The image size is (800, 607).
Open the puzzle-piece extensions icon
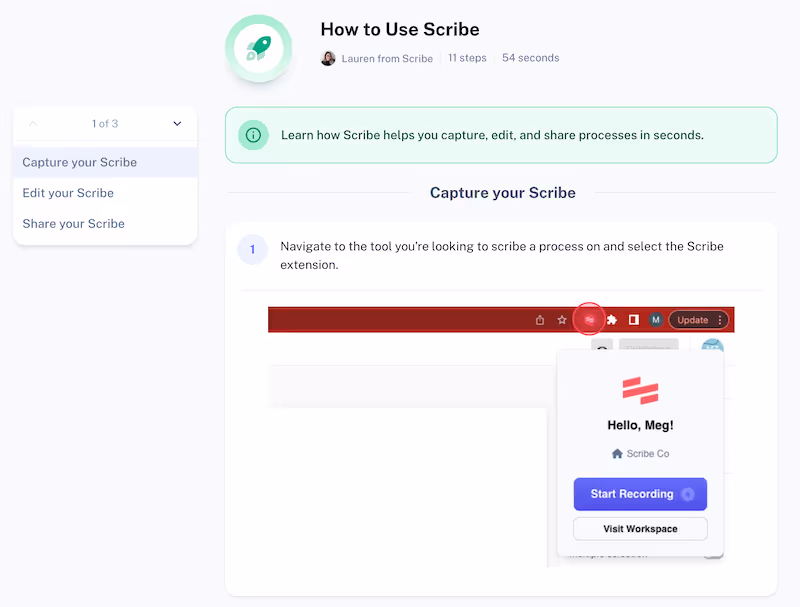coord(612,320)
